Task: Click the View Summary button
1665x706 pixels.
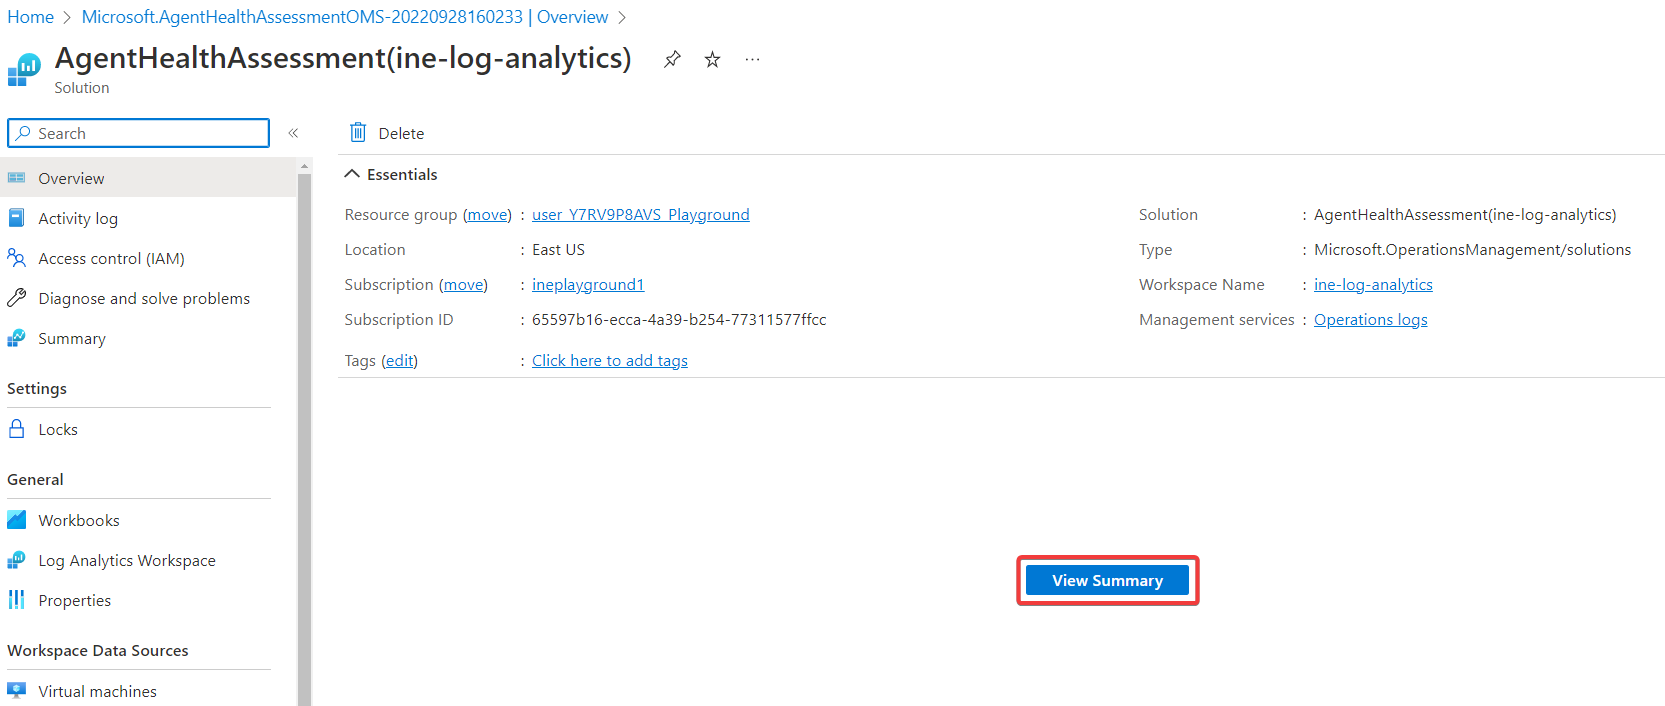Action: point(1107,581)
